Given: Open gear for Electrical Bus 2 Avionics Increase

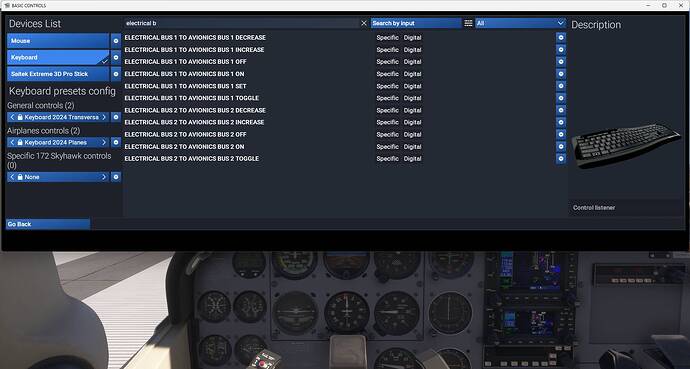Looking at the screenshot, I should click(x=561, y=122).
